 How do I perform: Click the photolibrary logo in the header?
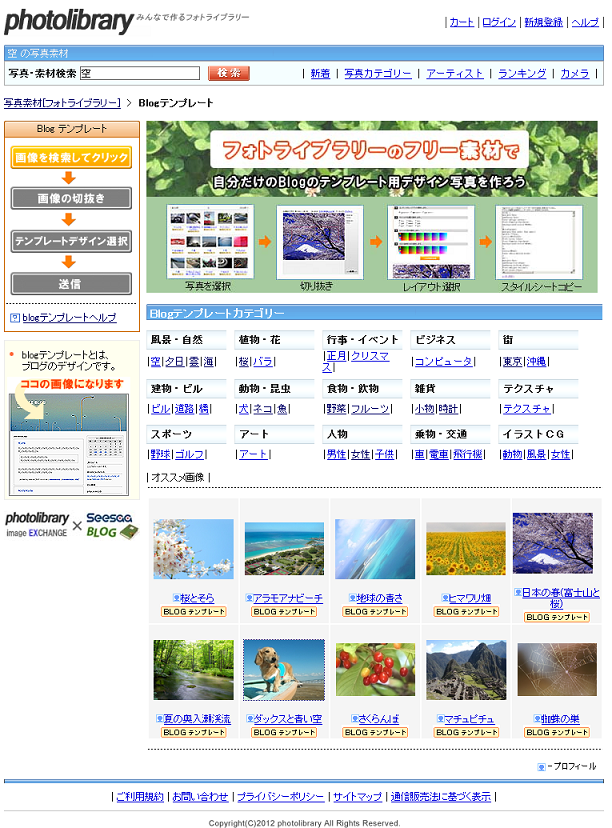[x=68, y=21]
